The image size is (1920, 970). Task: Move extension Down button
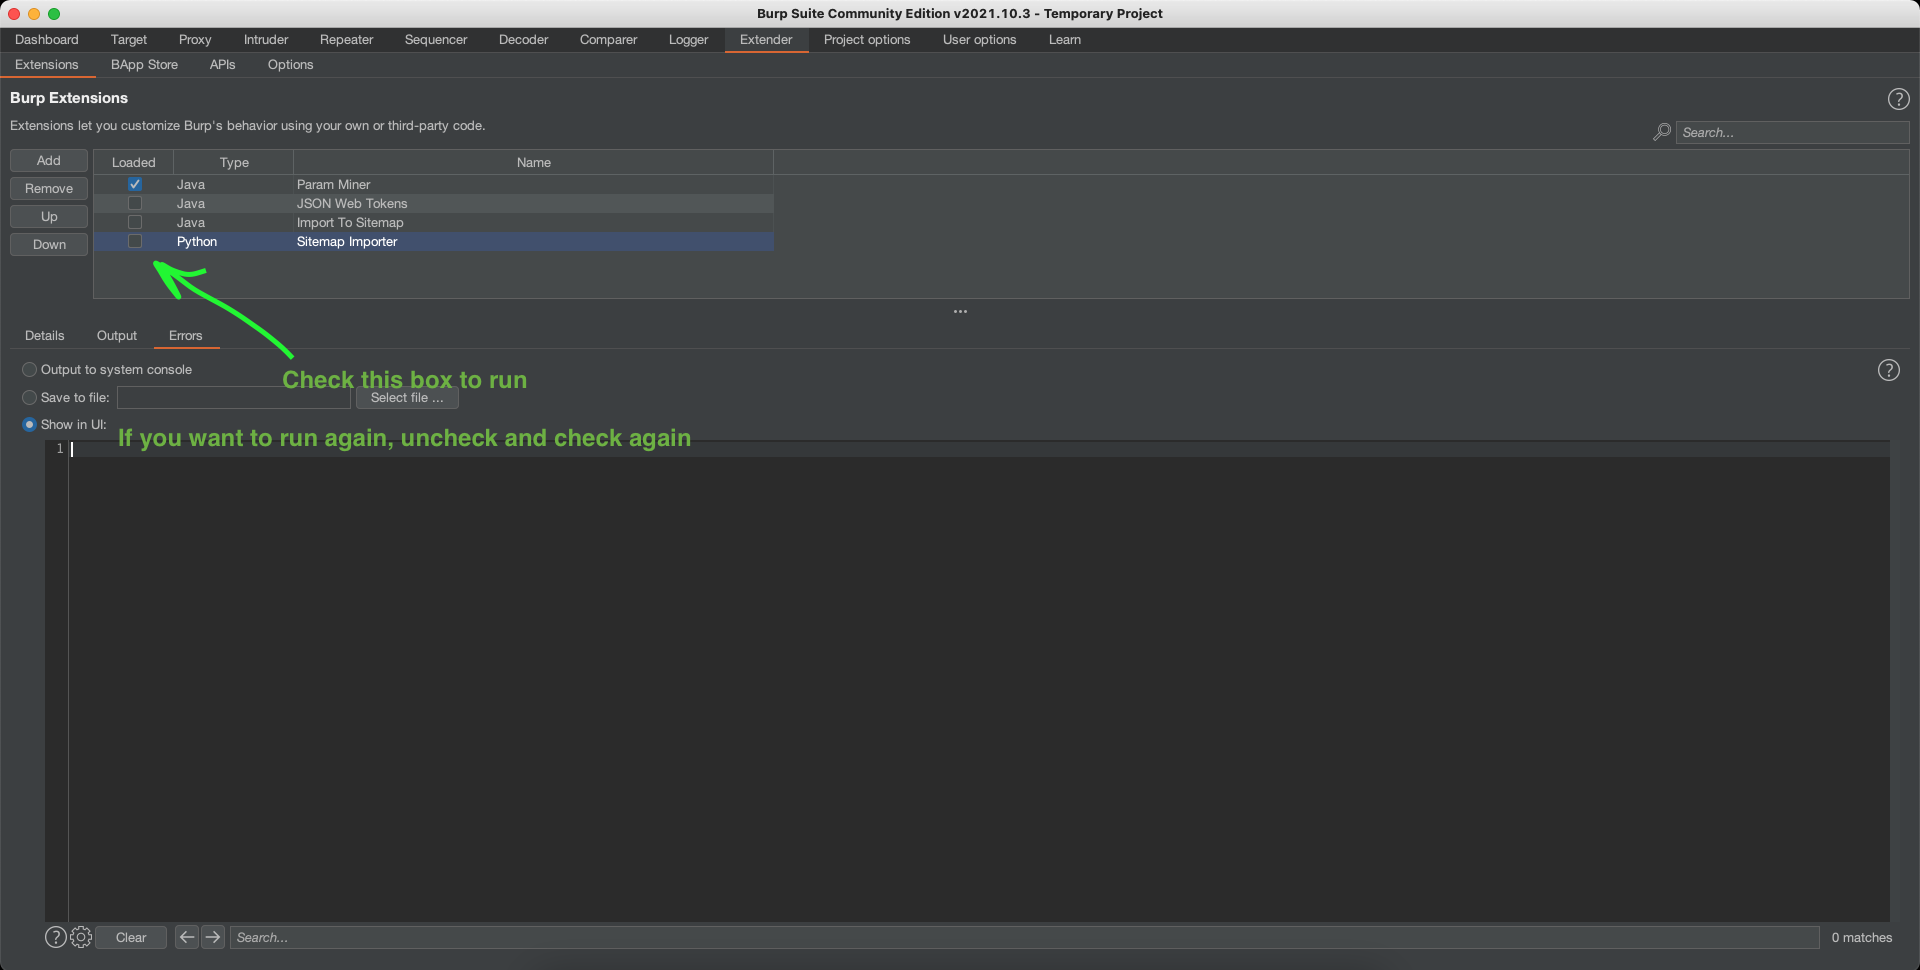[49, 245]
